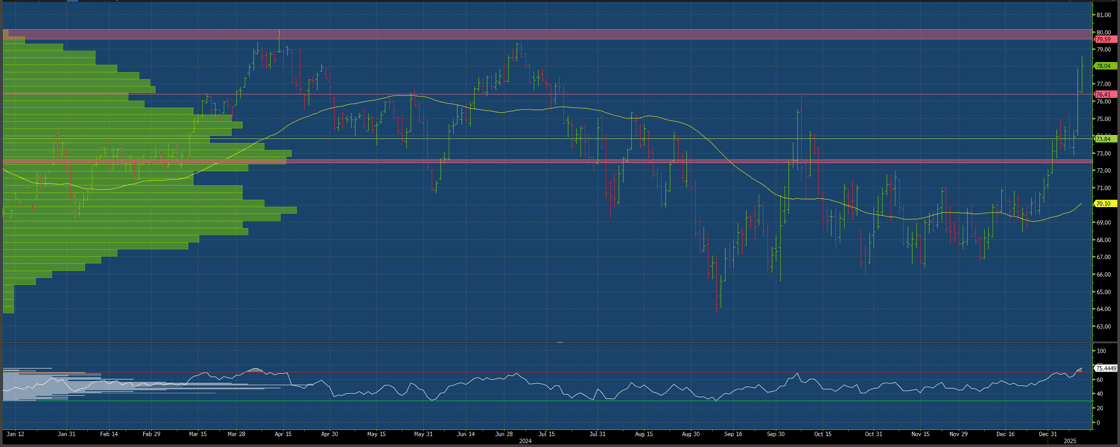Viewport: 1120px width, 447px height.
Task: Click the Jun 28 date label
Action: [x=504, y=433]
